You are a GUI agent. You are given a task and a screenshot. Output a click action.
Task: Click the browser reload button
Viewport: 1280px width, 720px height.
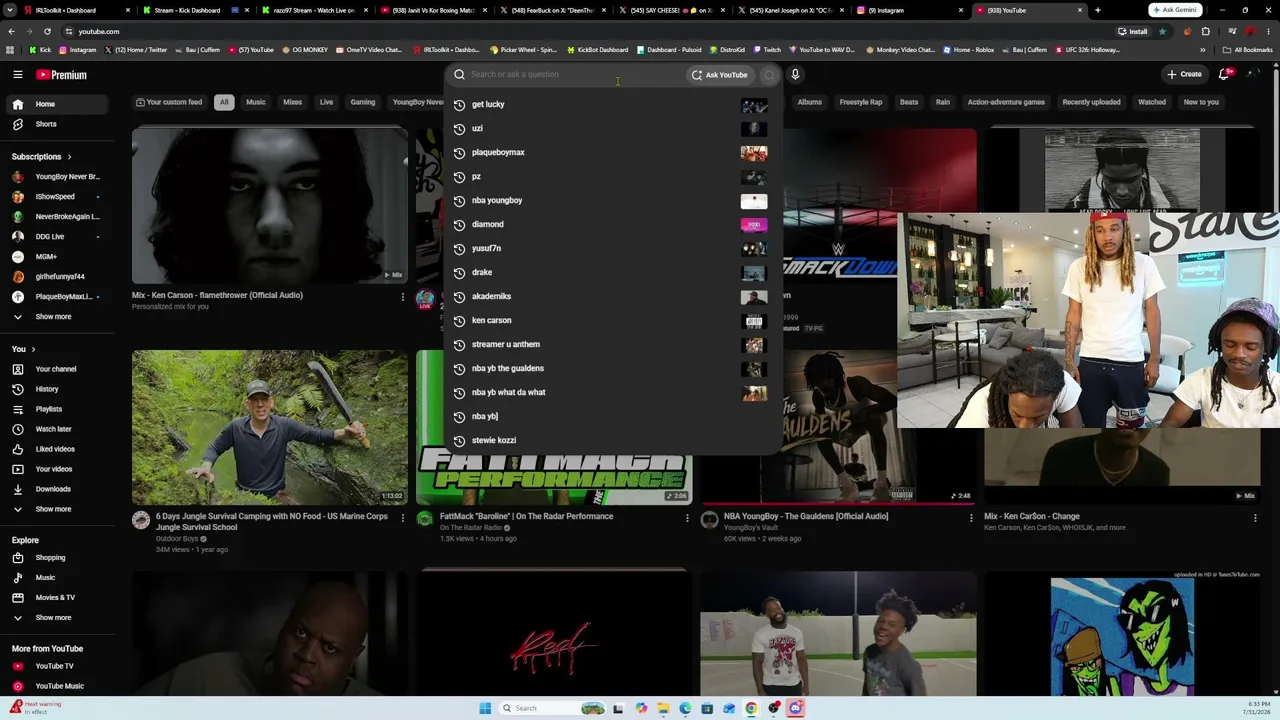point(49,31)
